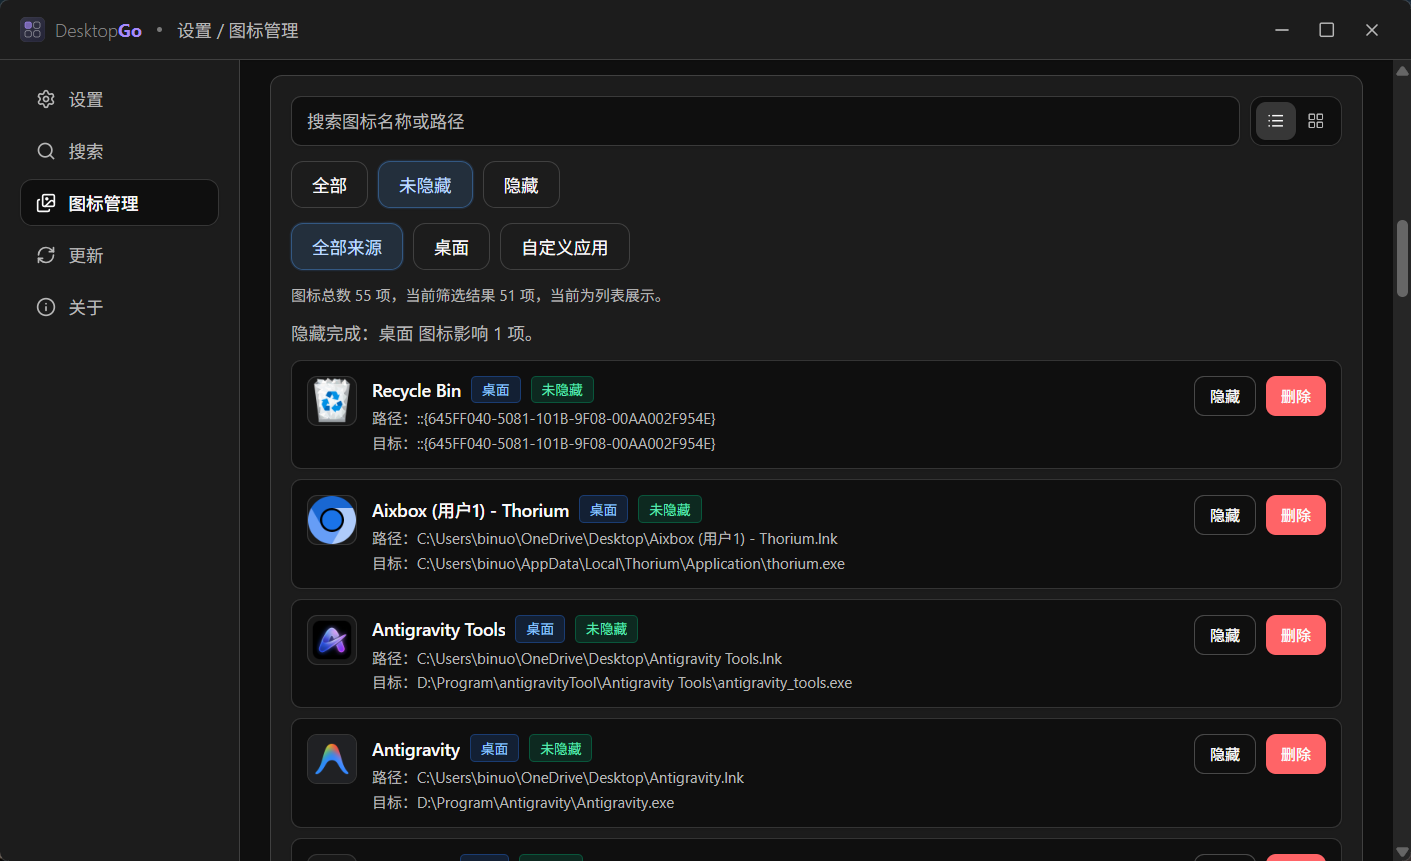The width and height of the screenshot is (1411, 861).
Task: Click the Antigravity Tools app icon
Action: tap(332, 640)
